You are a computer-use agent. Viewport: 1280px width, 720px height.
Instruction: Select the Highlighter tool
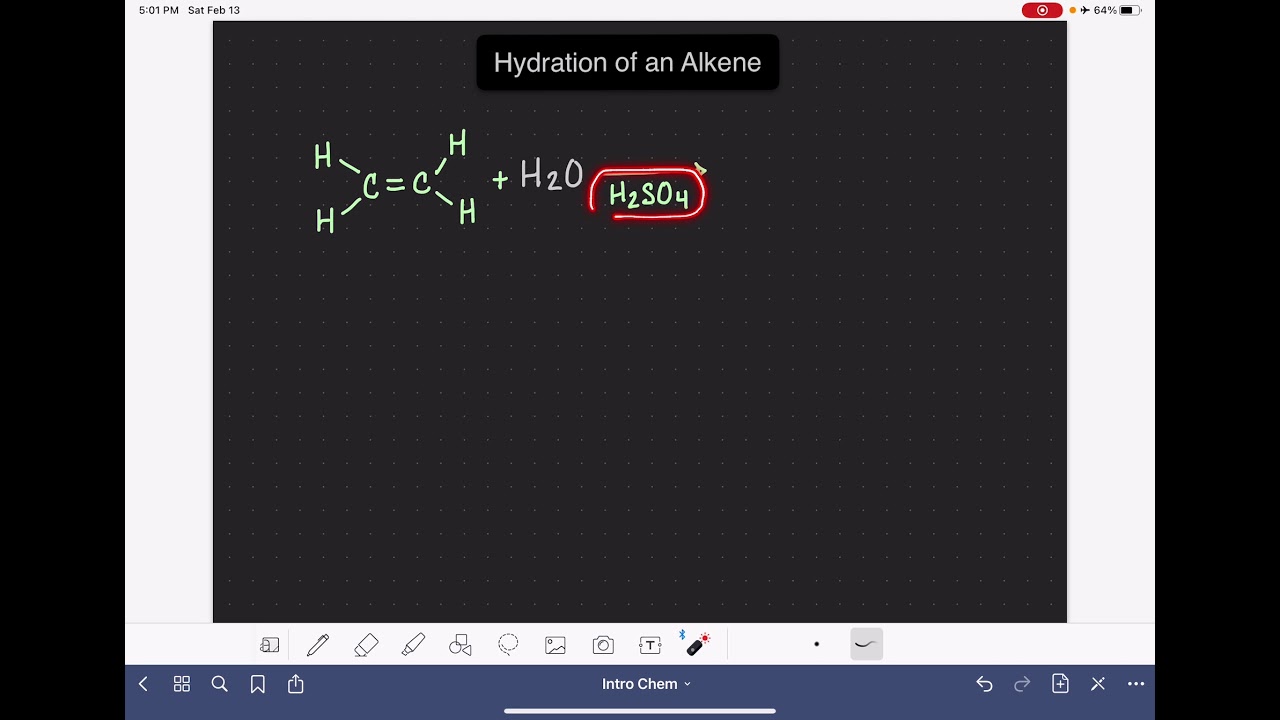tap(413, 645)
